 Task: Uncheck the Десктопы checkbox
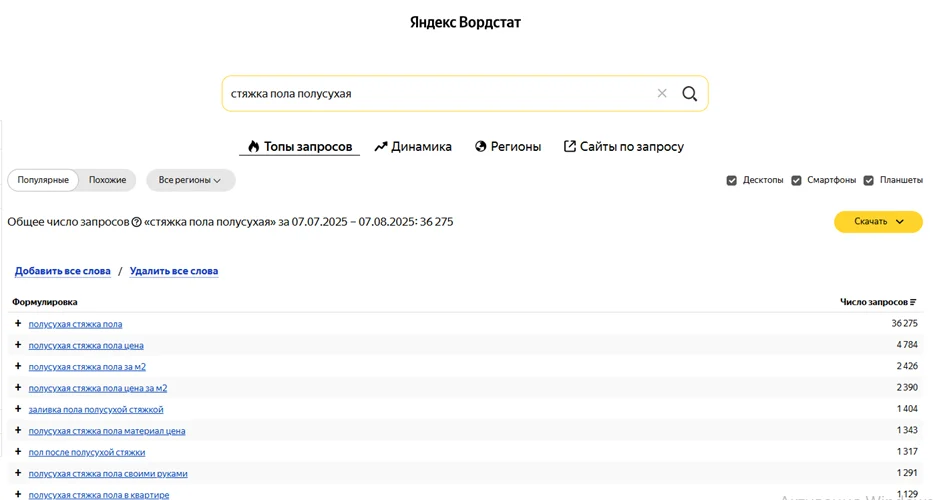(x=732, y=180)
